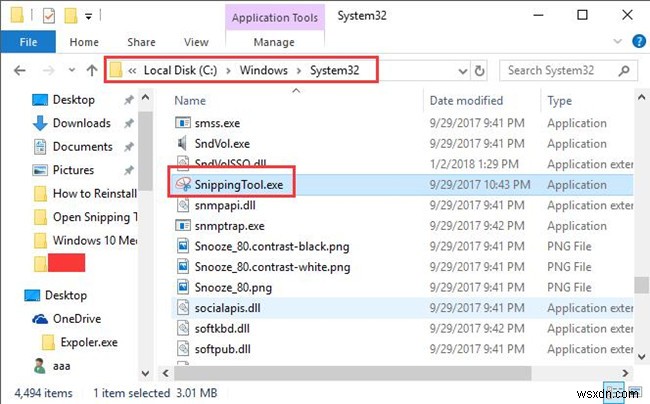Select the SndVolSSO.dll file row
Viewport: 650px width, 404px height.
[x=402, y=164]
